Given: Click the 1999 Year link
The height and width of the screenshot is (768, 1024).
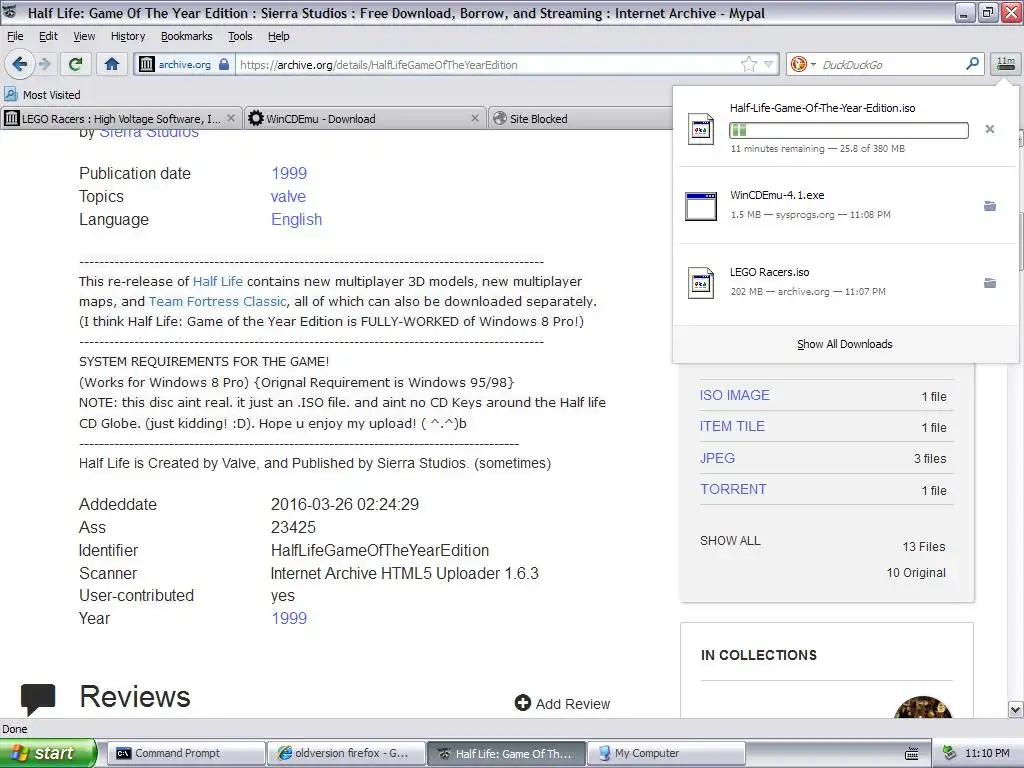Looking at the screenshot, I should tap(289, 618).
